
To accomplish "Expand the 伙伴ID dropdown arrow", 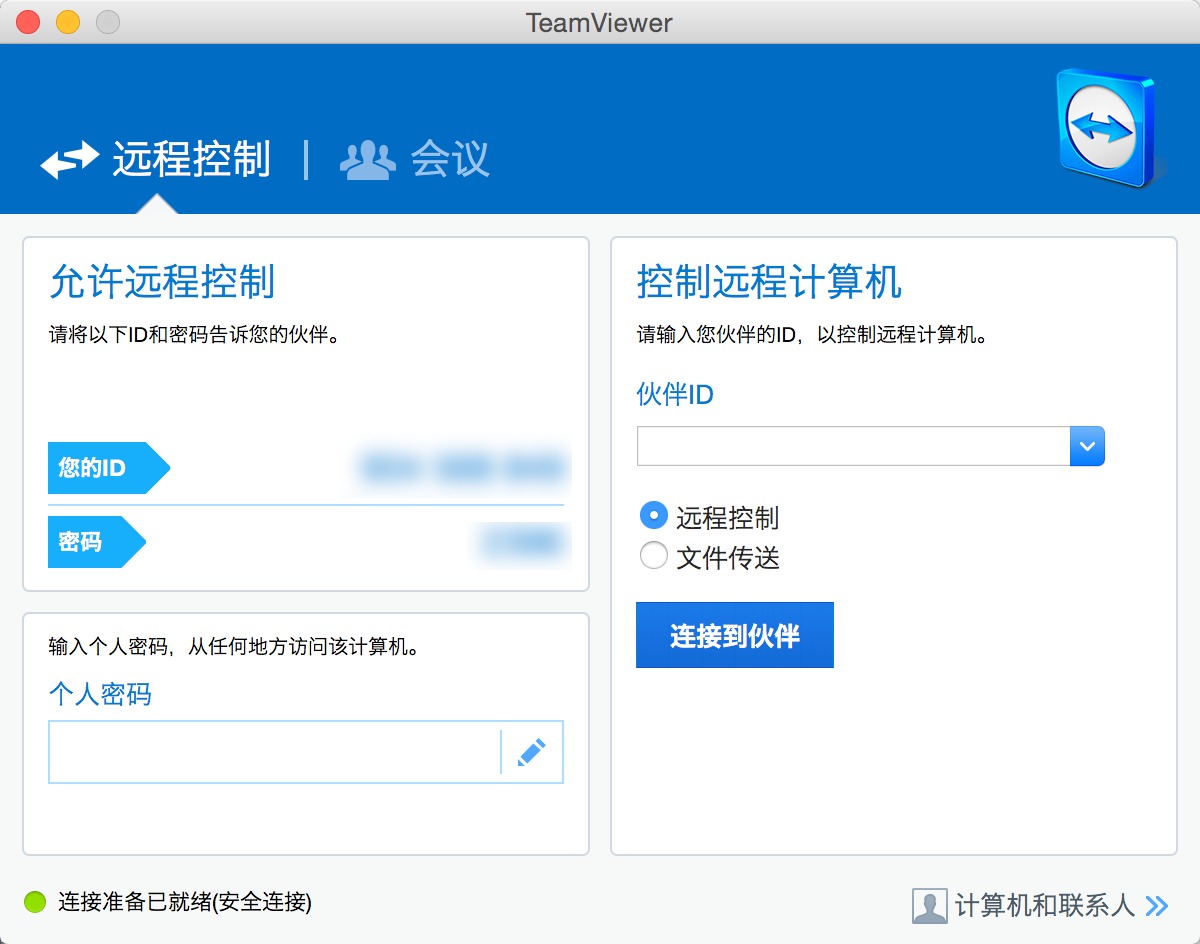I will click(x=1087, y=446).
